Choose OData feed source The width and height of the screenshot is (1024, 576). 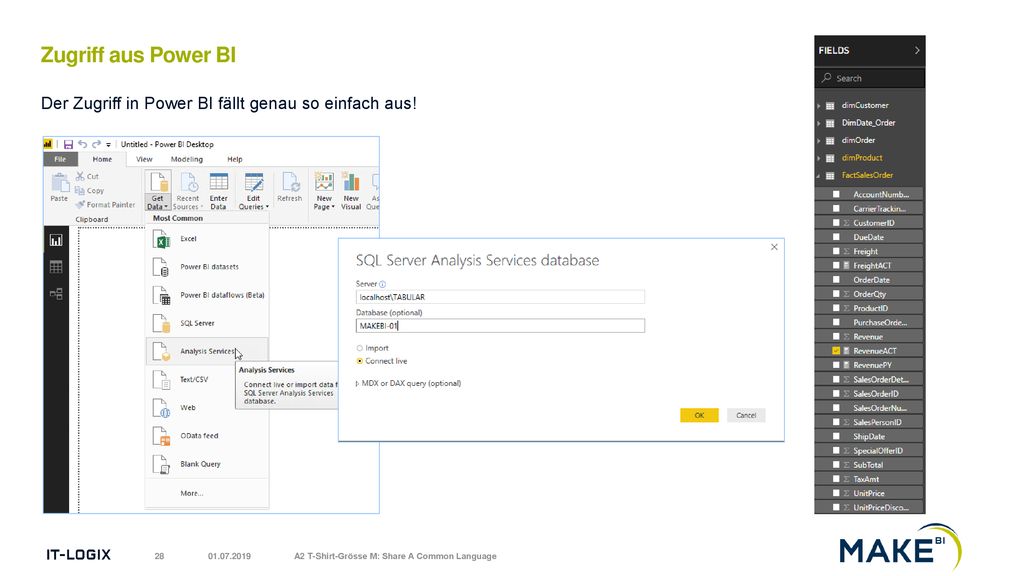207,436
